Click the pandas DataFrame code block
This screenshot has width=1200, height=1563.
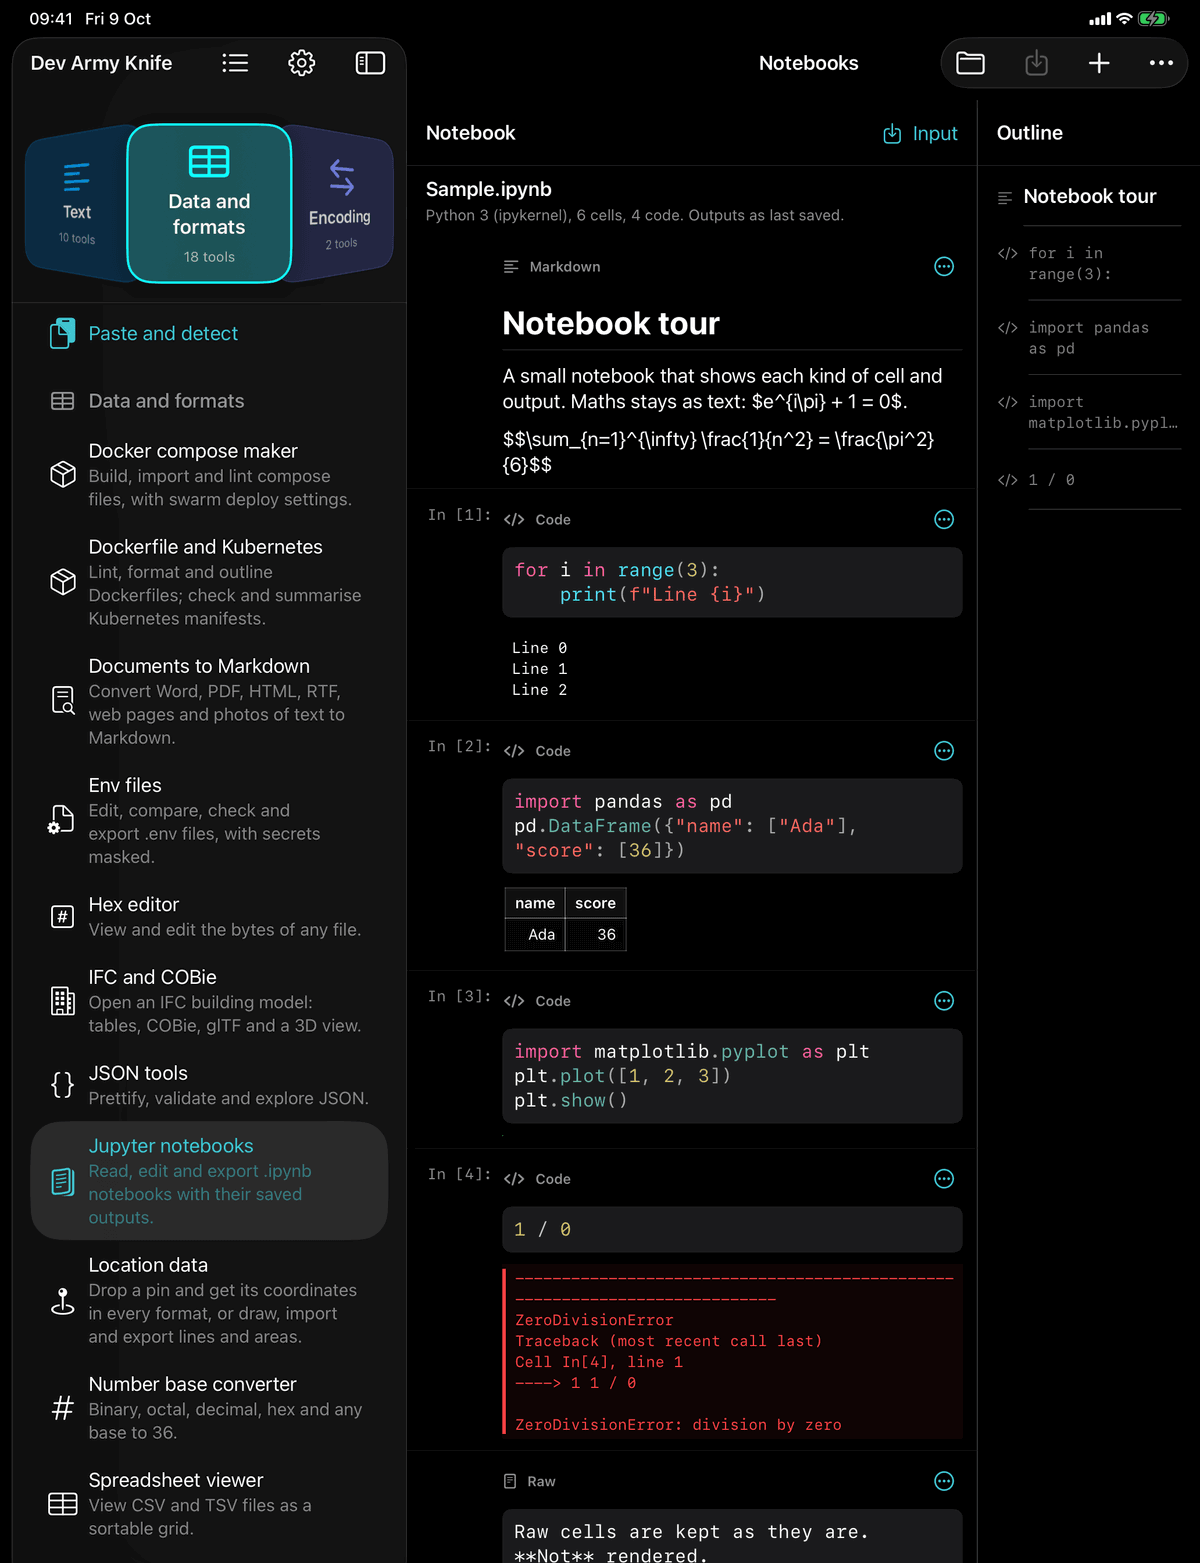pos(732,826)
